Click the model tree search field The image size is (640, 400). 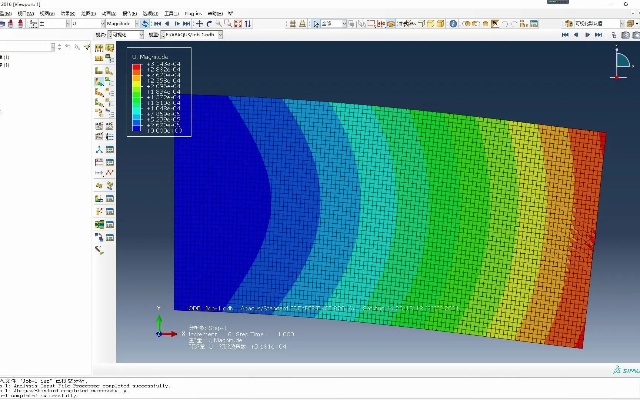(27, 47)
